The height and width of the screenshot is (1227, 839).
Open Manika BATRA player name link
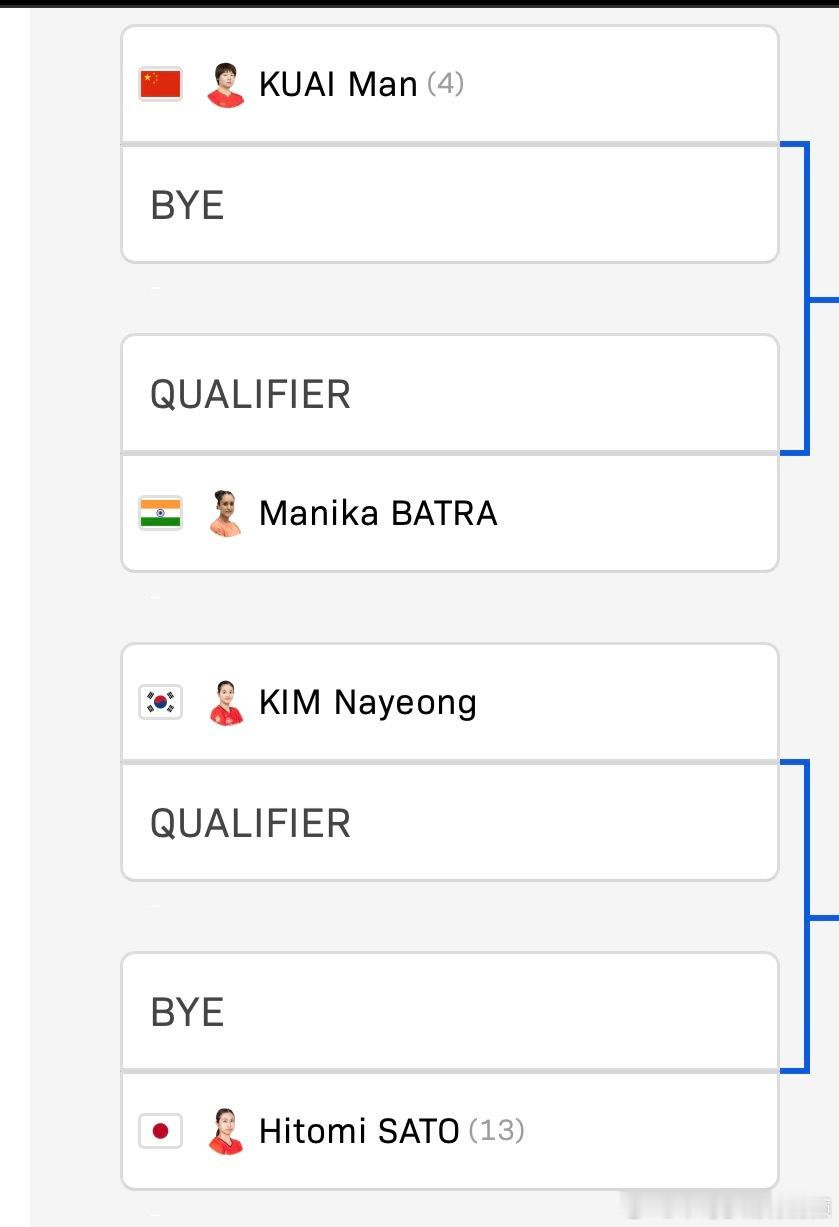click(x=378, y=513)
